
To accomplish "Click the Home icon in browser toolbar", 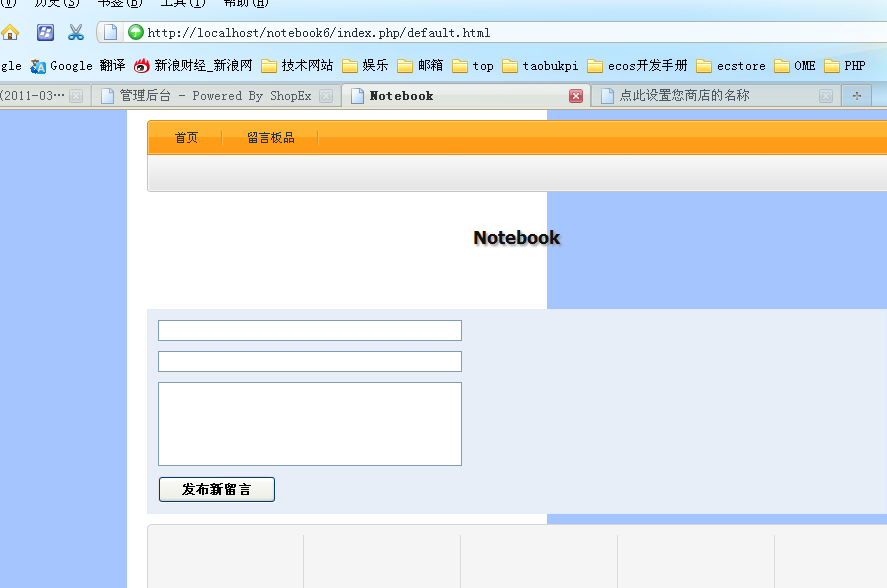I will (x=10, y=32).
